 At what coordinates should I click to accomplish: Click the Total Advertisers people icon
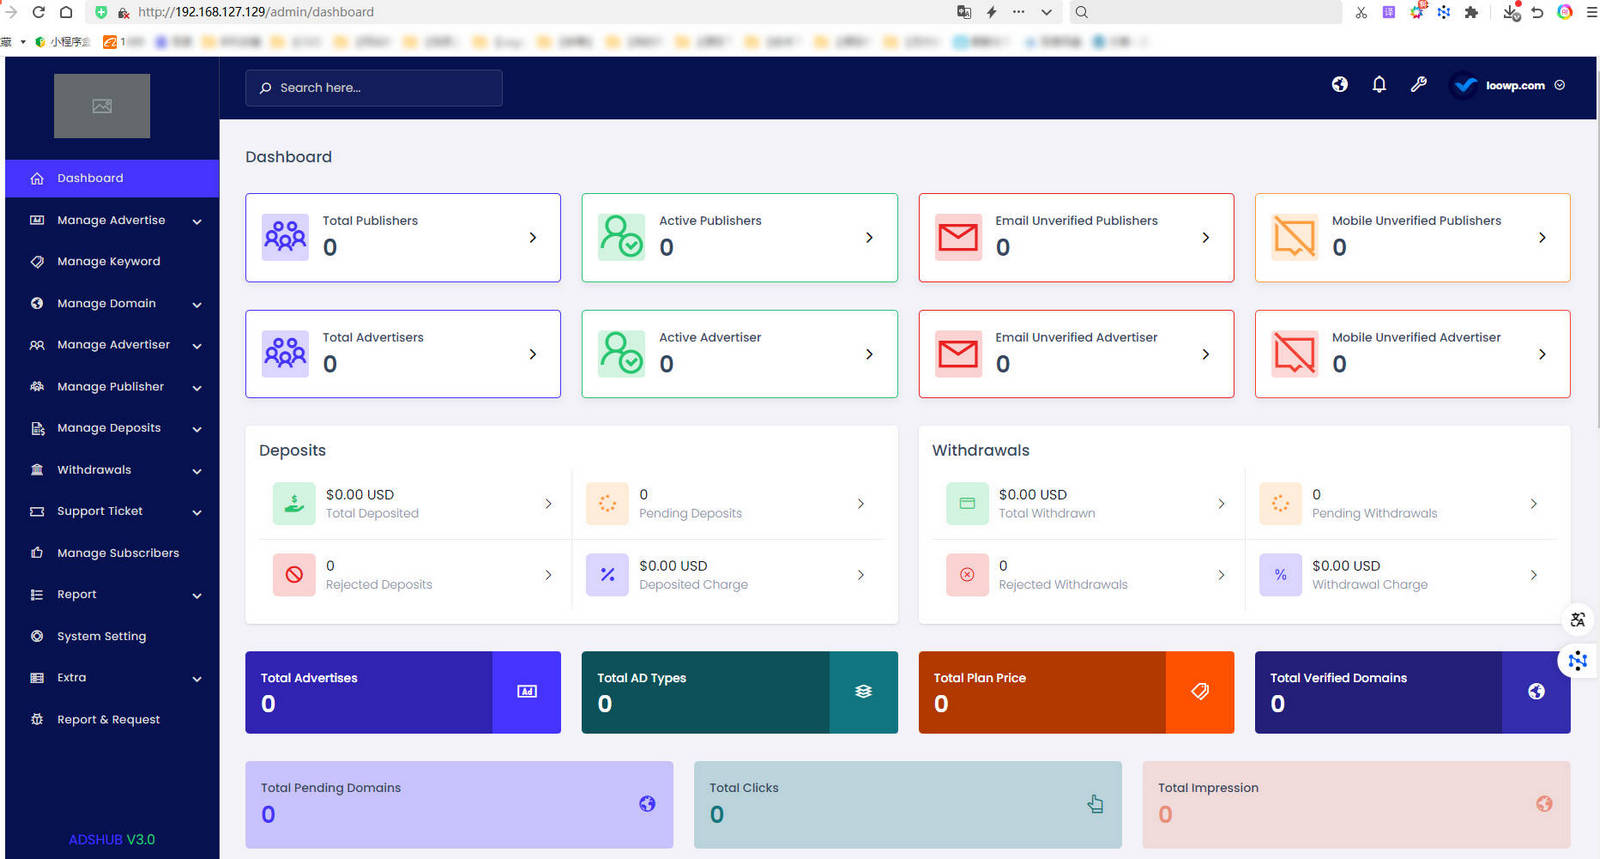click(x=285, y=354)
